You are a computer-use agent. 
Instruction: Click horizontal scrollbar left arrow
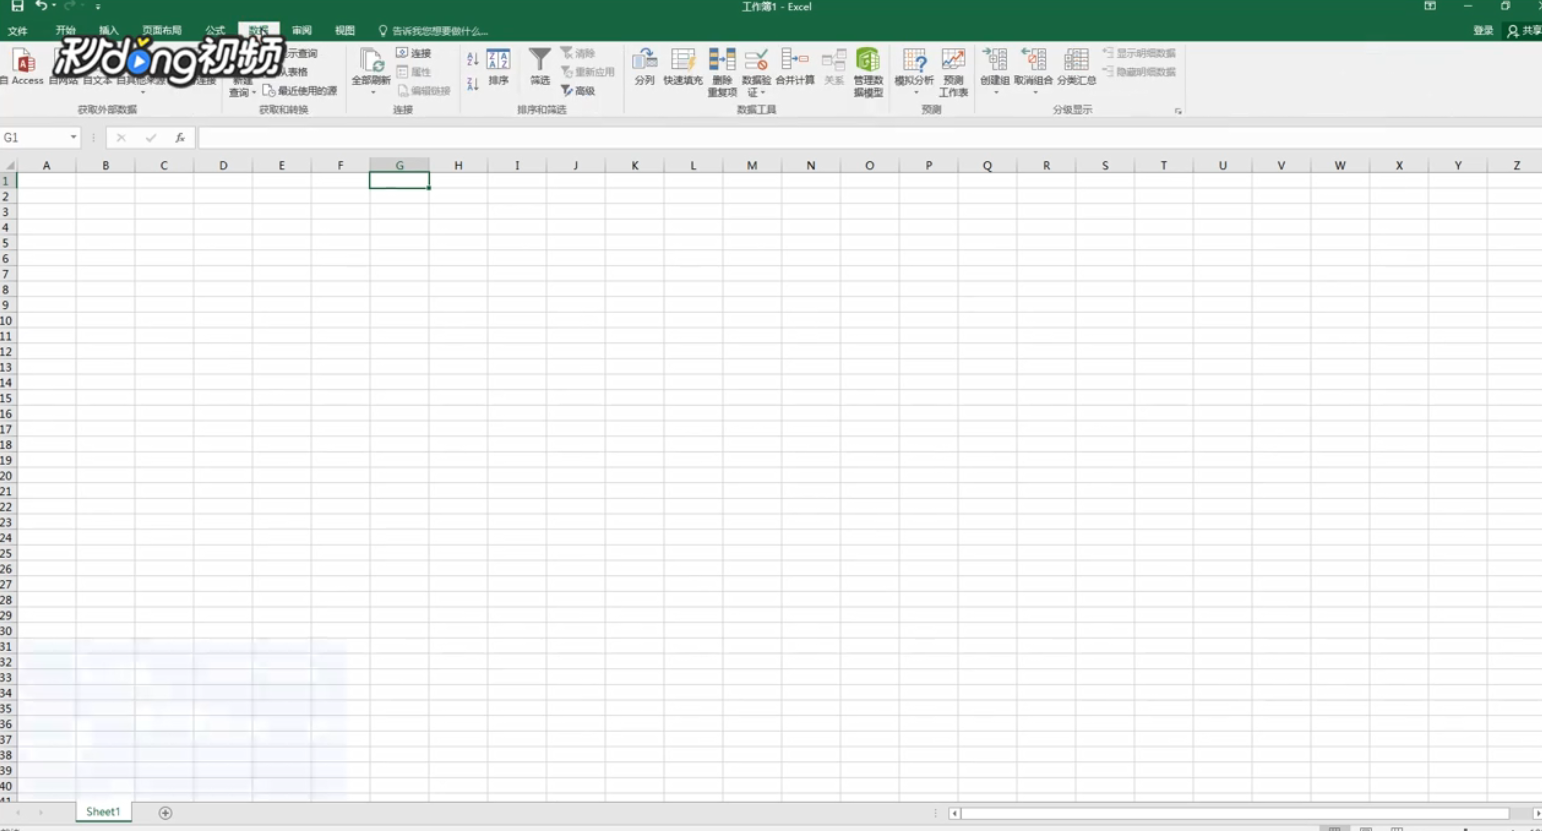pos(954,813)
